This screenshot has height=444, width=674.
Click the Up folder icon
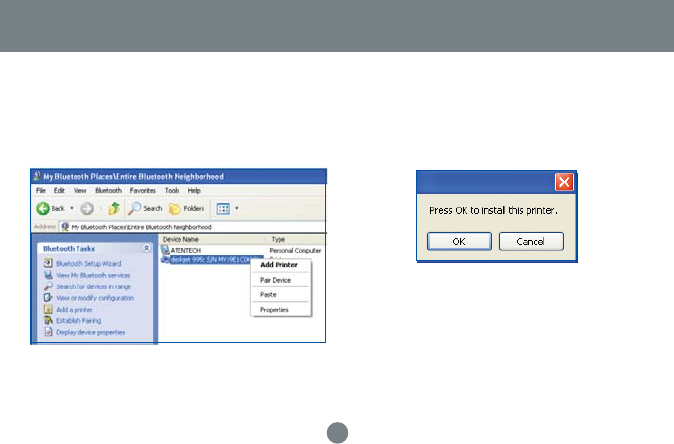114,208
